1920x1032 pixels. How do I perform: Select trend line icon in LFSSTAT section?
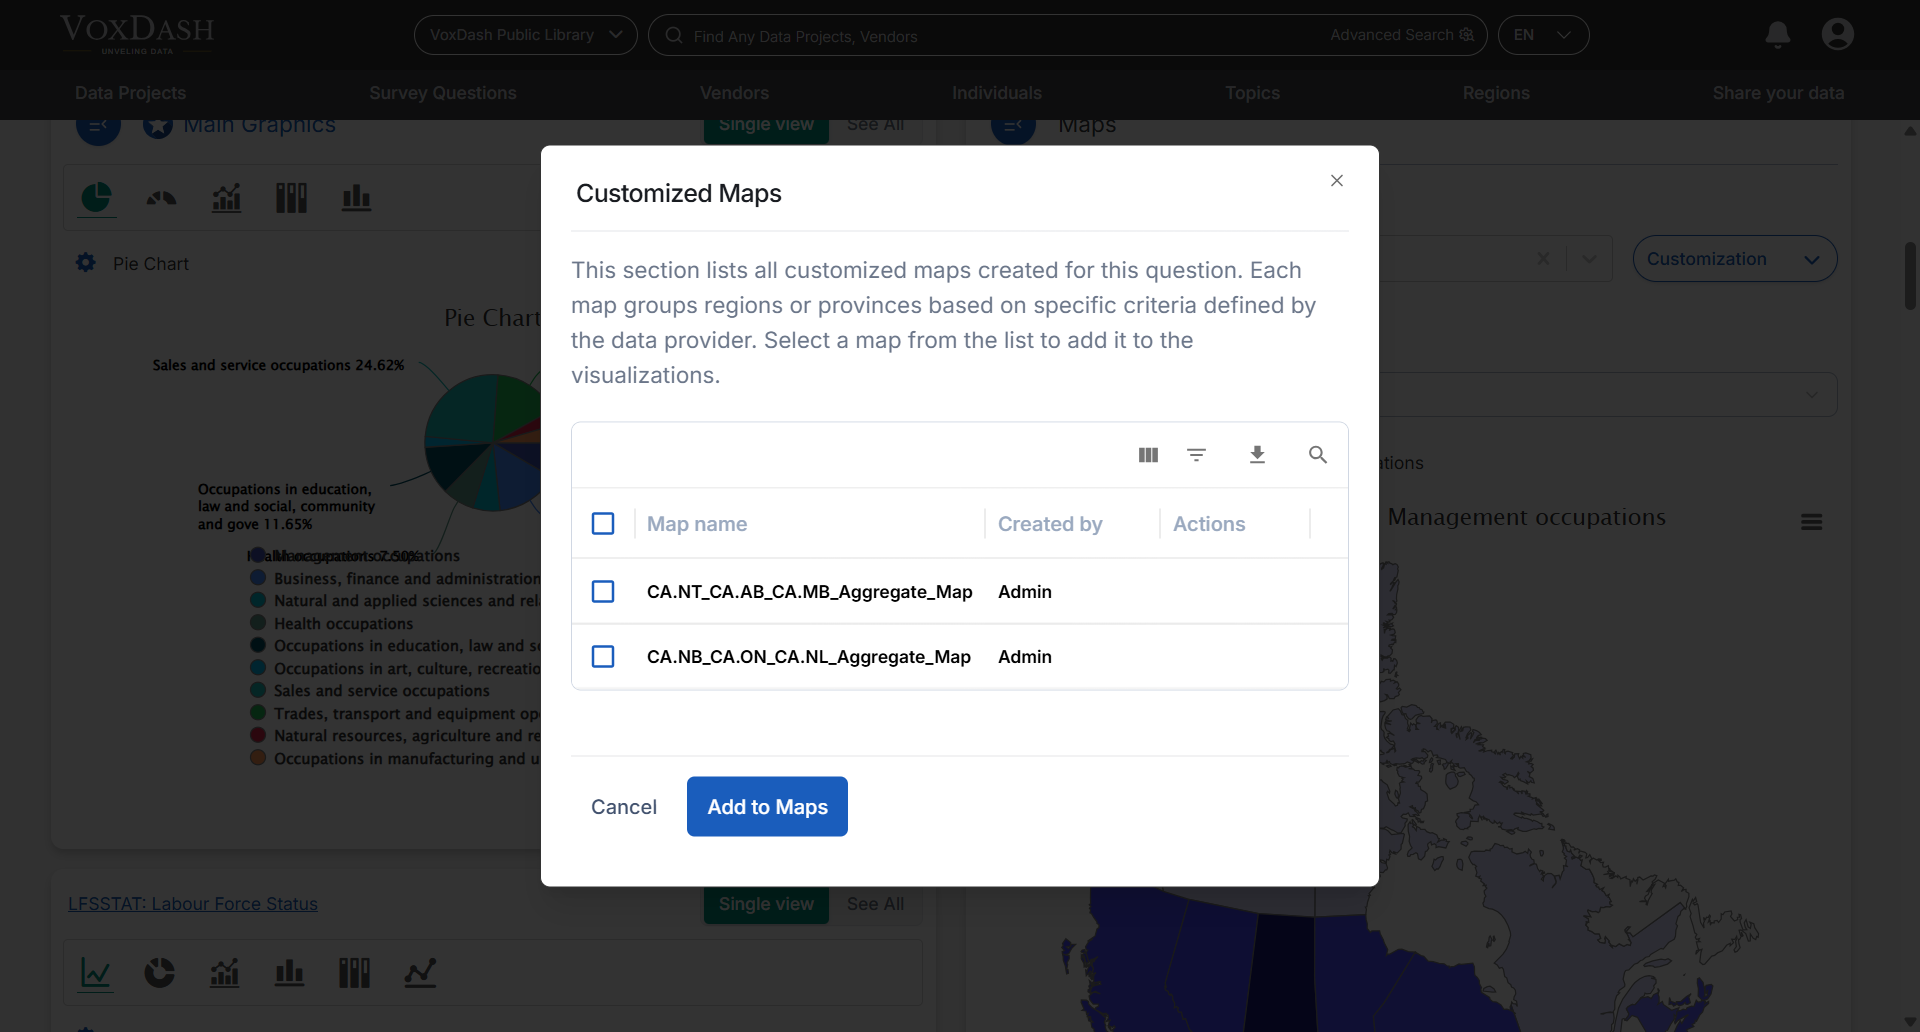420,973
